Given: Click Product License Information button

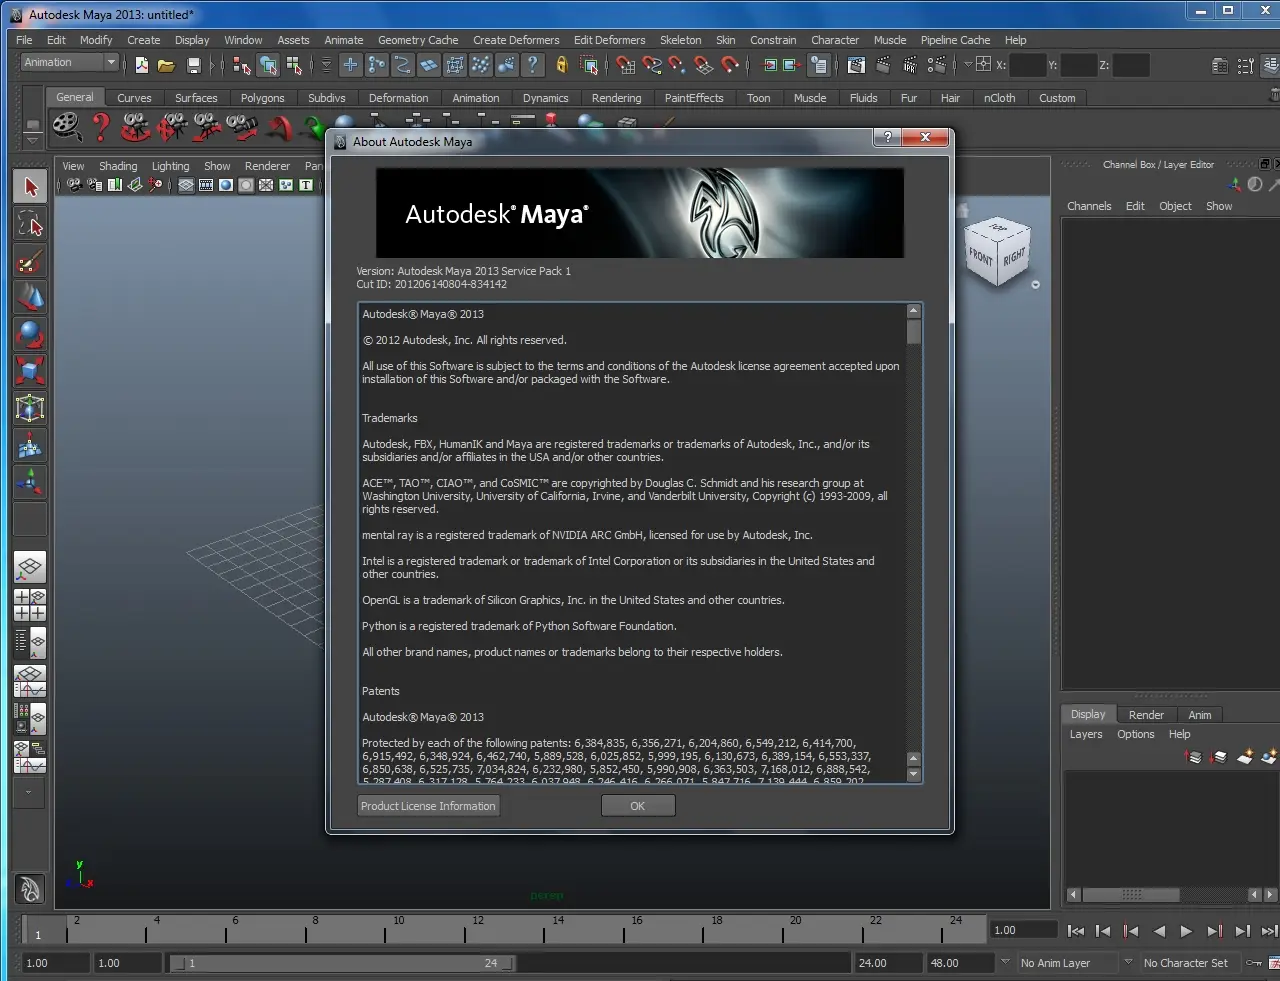Looking at the screenshot, I should click(x=428, y=806).
